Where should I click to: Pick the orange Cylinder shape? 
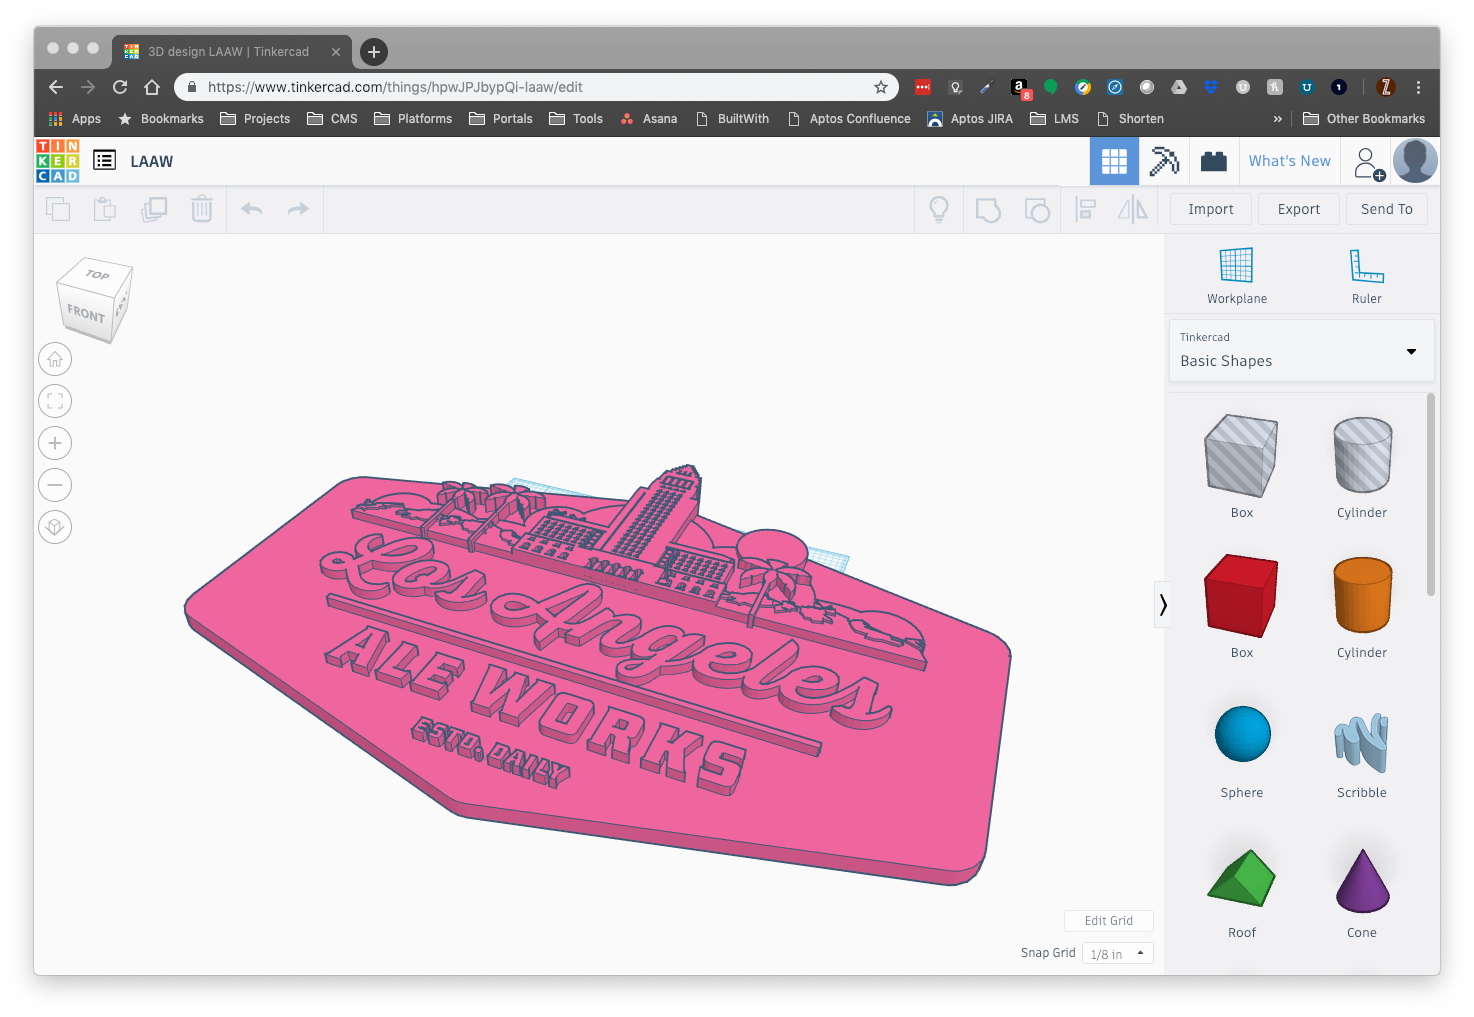tap(1363, 595)
